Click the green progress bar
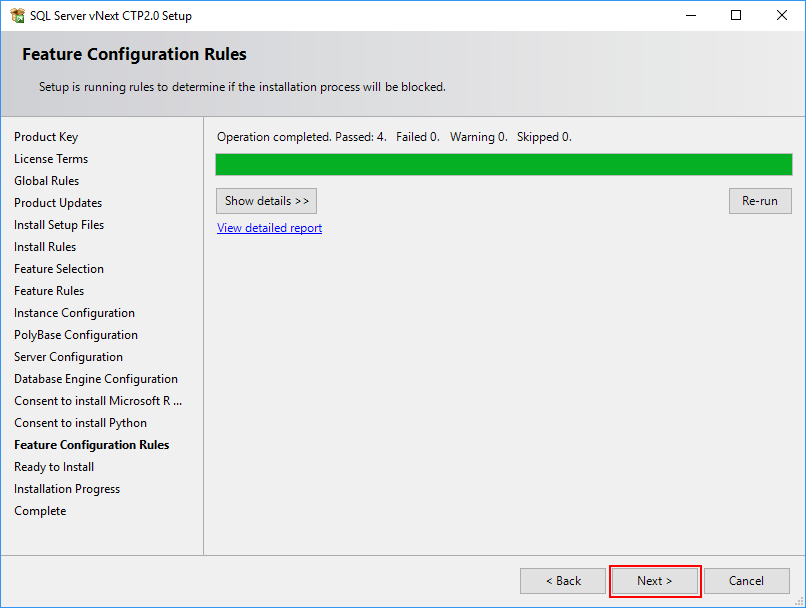Image resolution: width=806 pixels, height=608 pixels. point(503,164)
